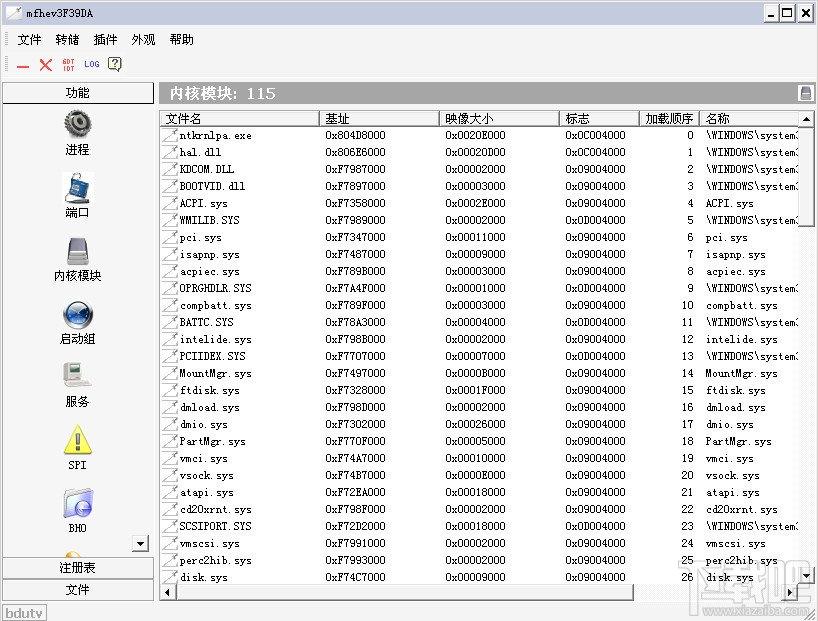
Task: Expand the 注册表 (Registry) section bar
Action: point(77,566)
